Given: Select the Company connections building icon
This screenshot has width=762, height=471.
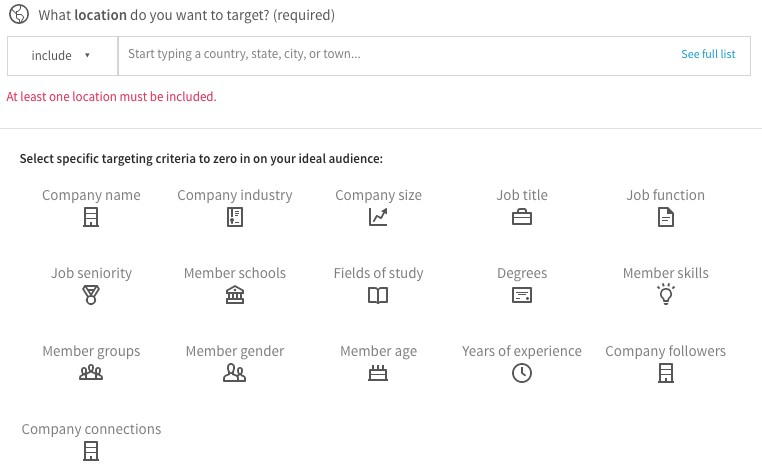Looking at the screenshot, I should [91, 451].
